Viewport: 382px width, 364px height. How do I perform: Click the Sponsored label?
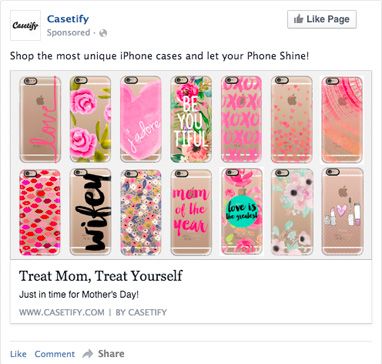pos(68,33)
